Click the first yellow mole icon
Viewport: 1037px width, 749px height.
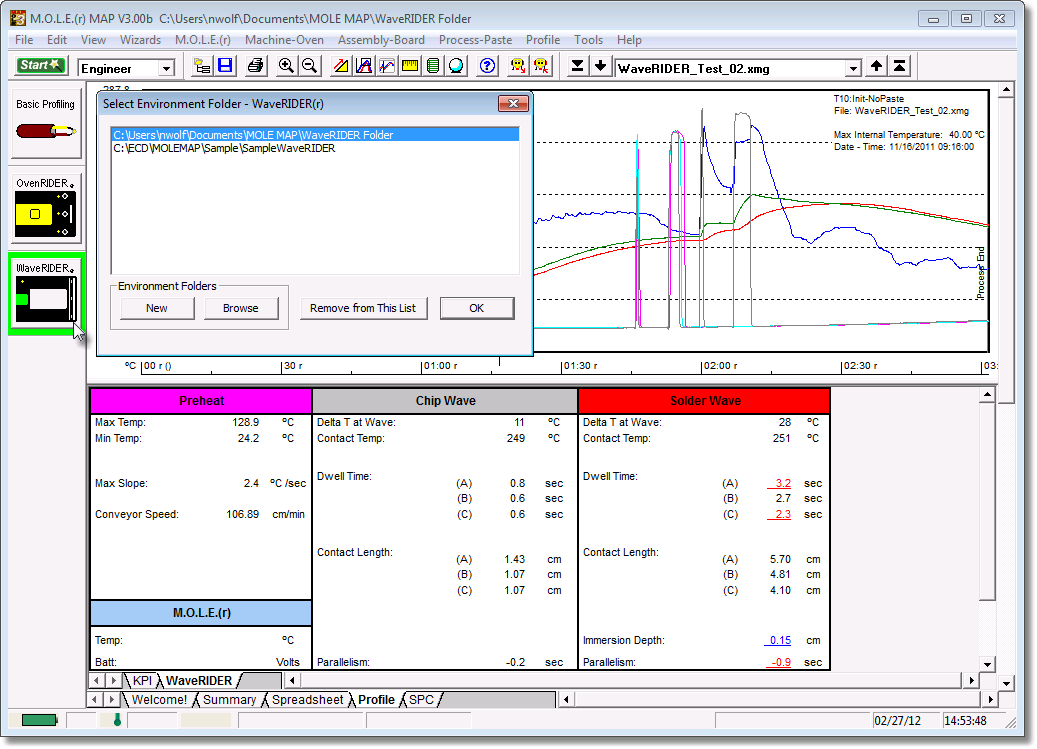coord(518,66)
